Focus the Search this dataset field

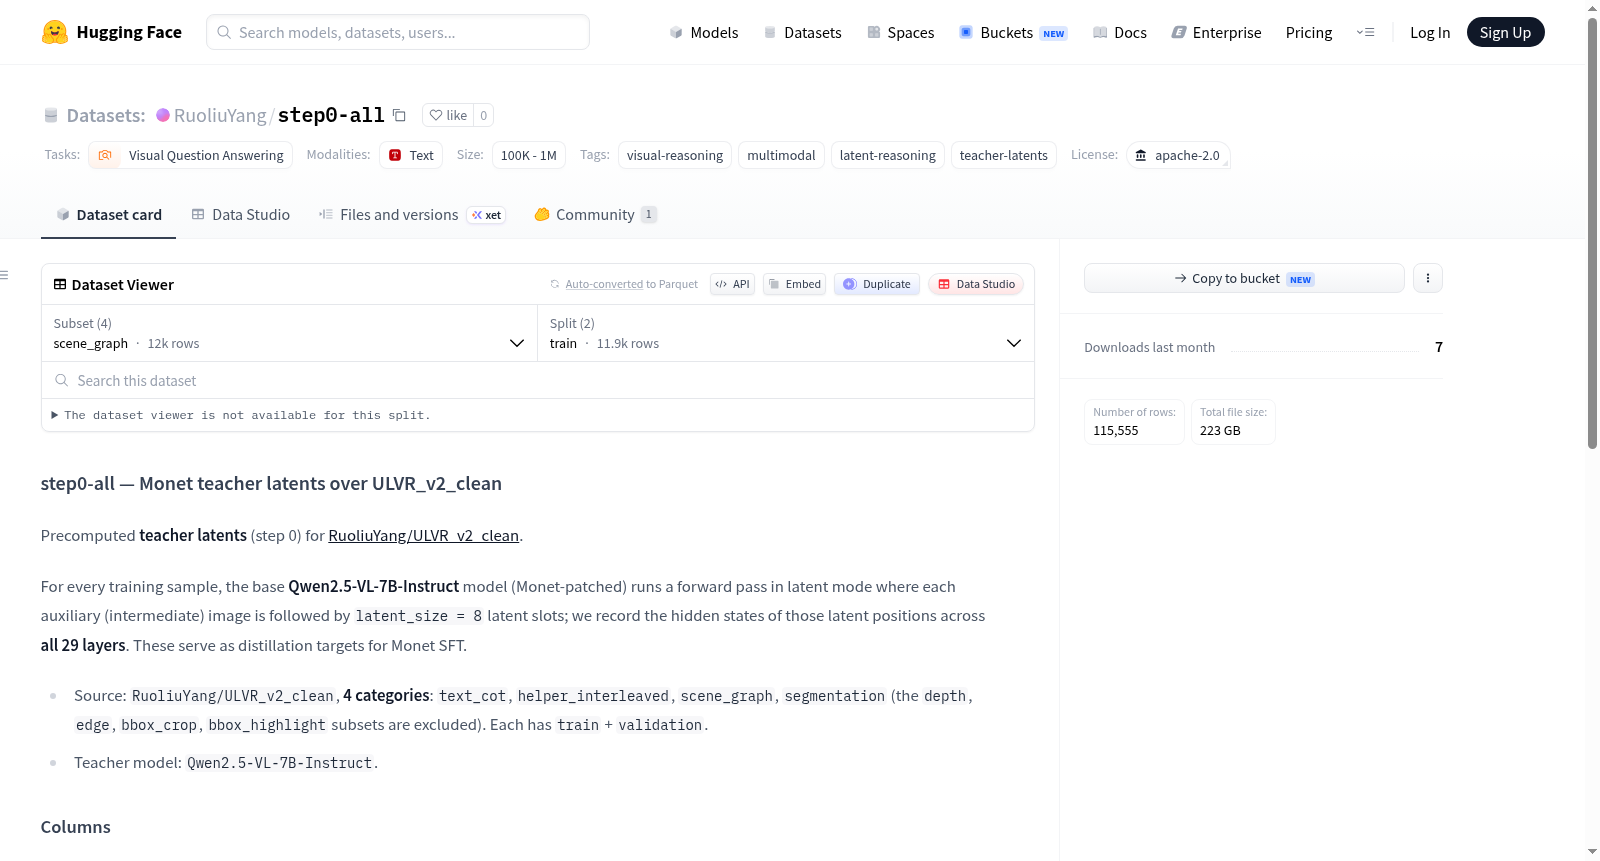pyautogui.click(x=537, y=380)
